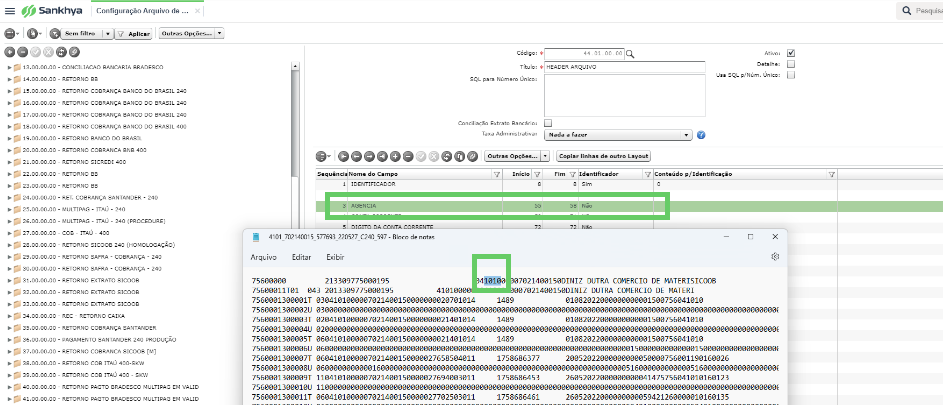
Task: Open the Sankhya hamburger main menu
Action: click(9, 11)
